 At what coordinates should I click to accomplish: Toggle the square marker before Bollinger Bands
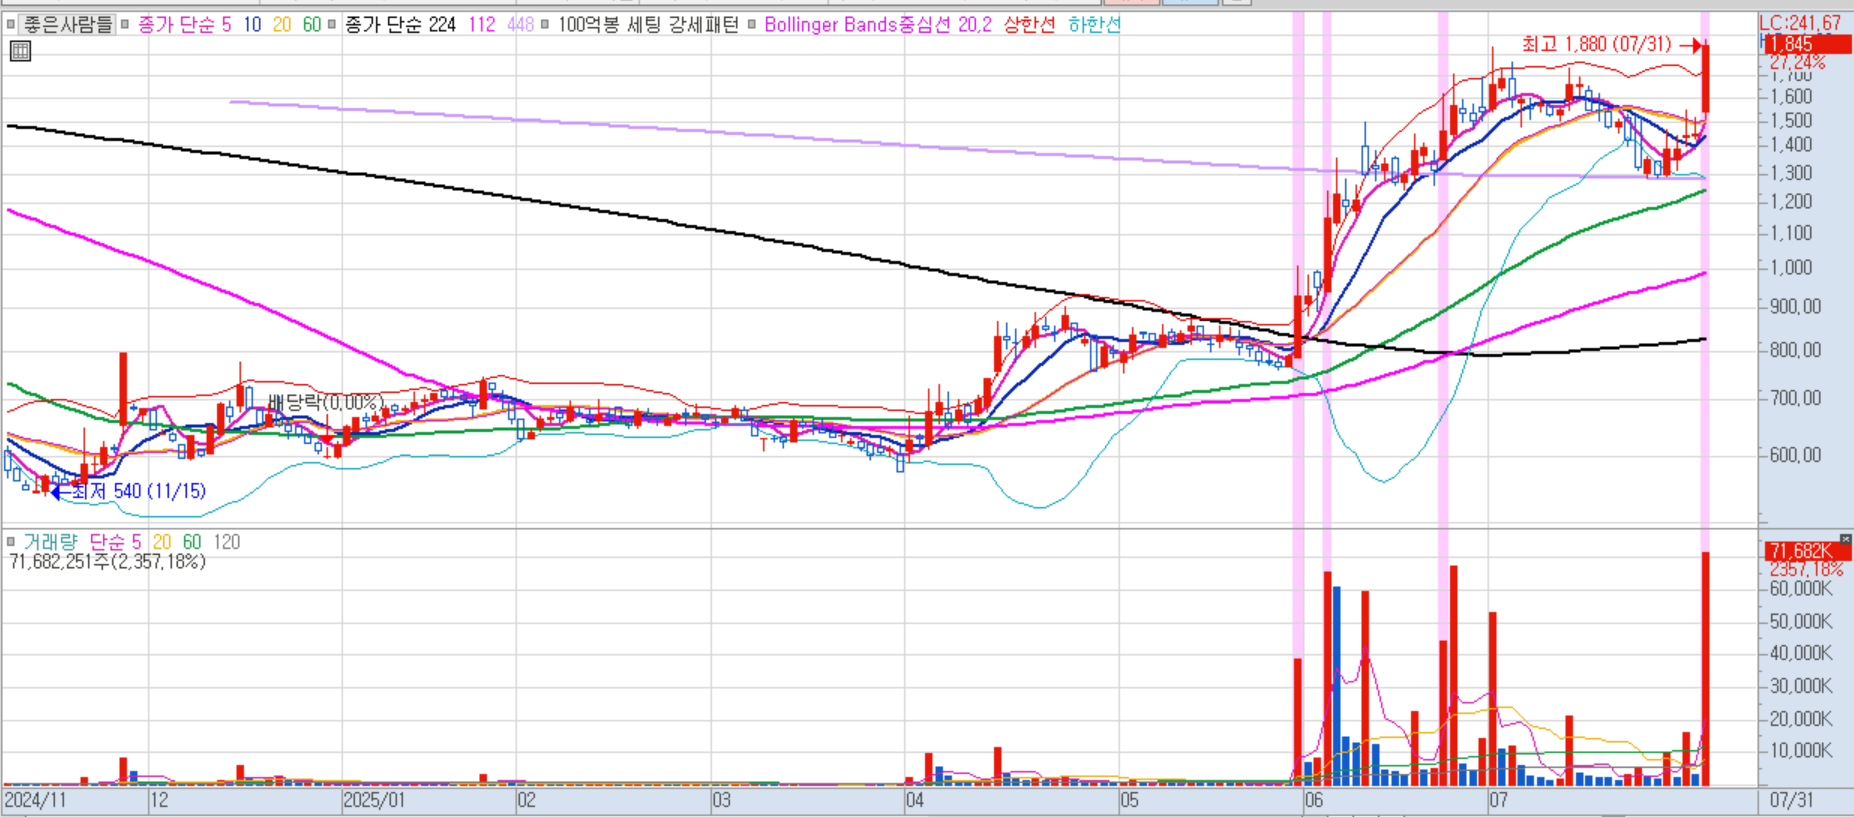coord(752,24)
